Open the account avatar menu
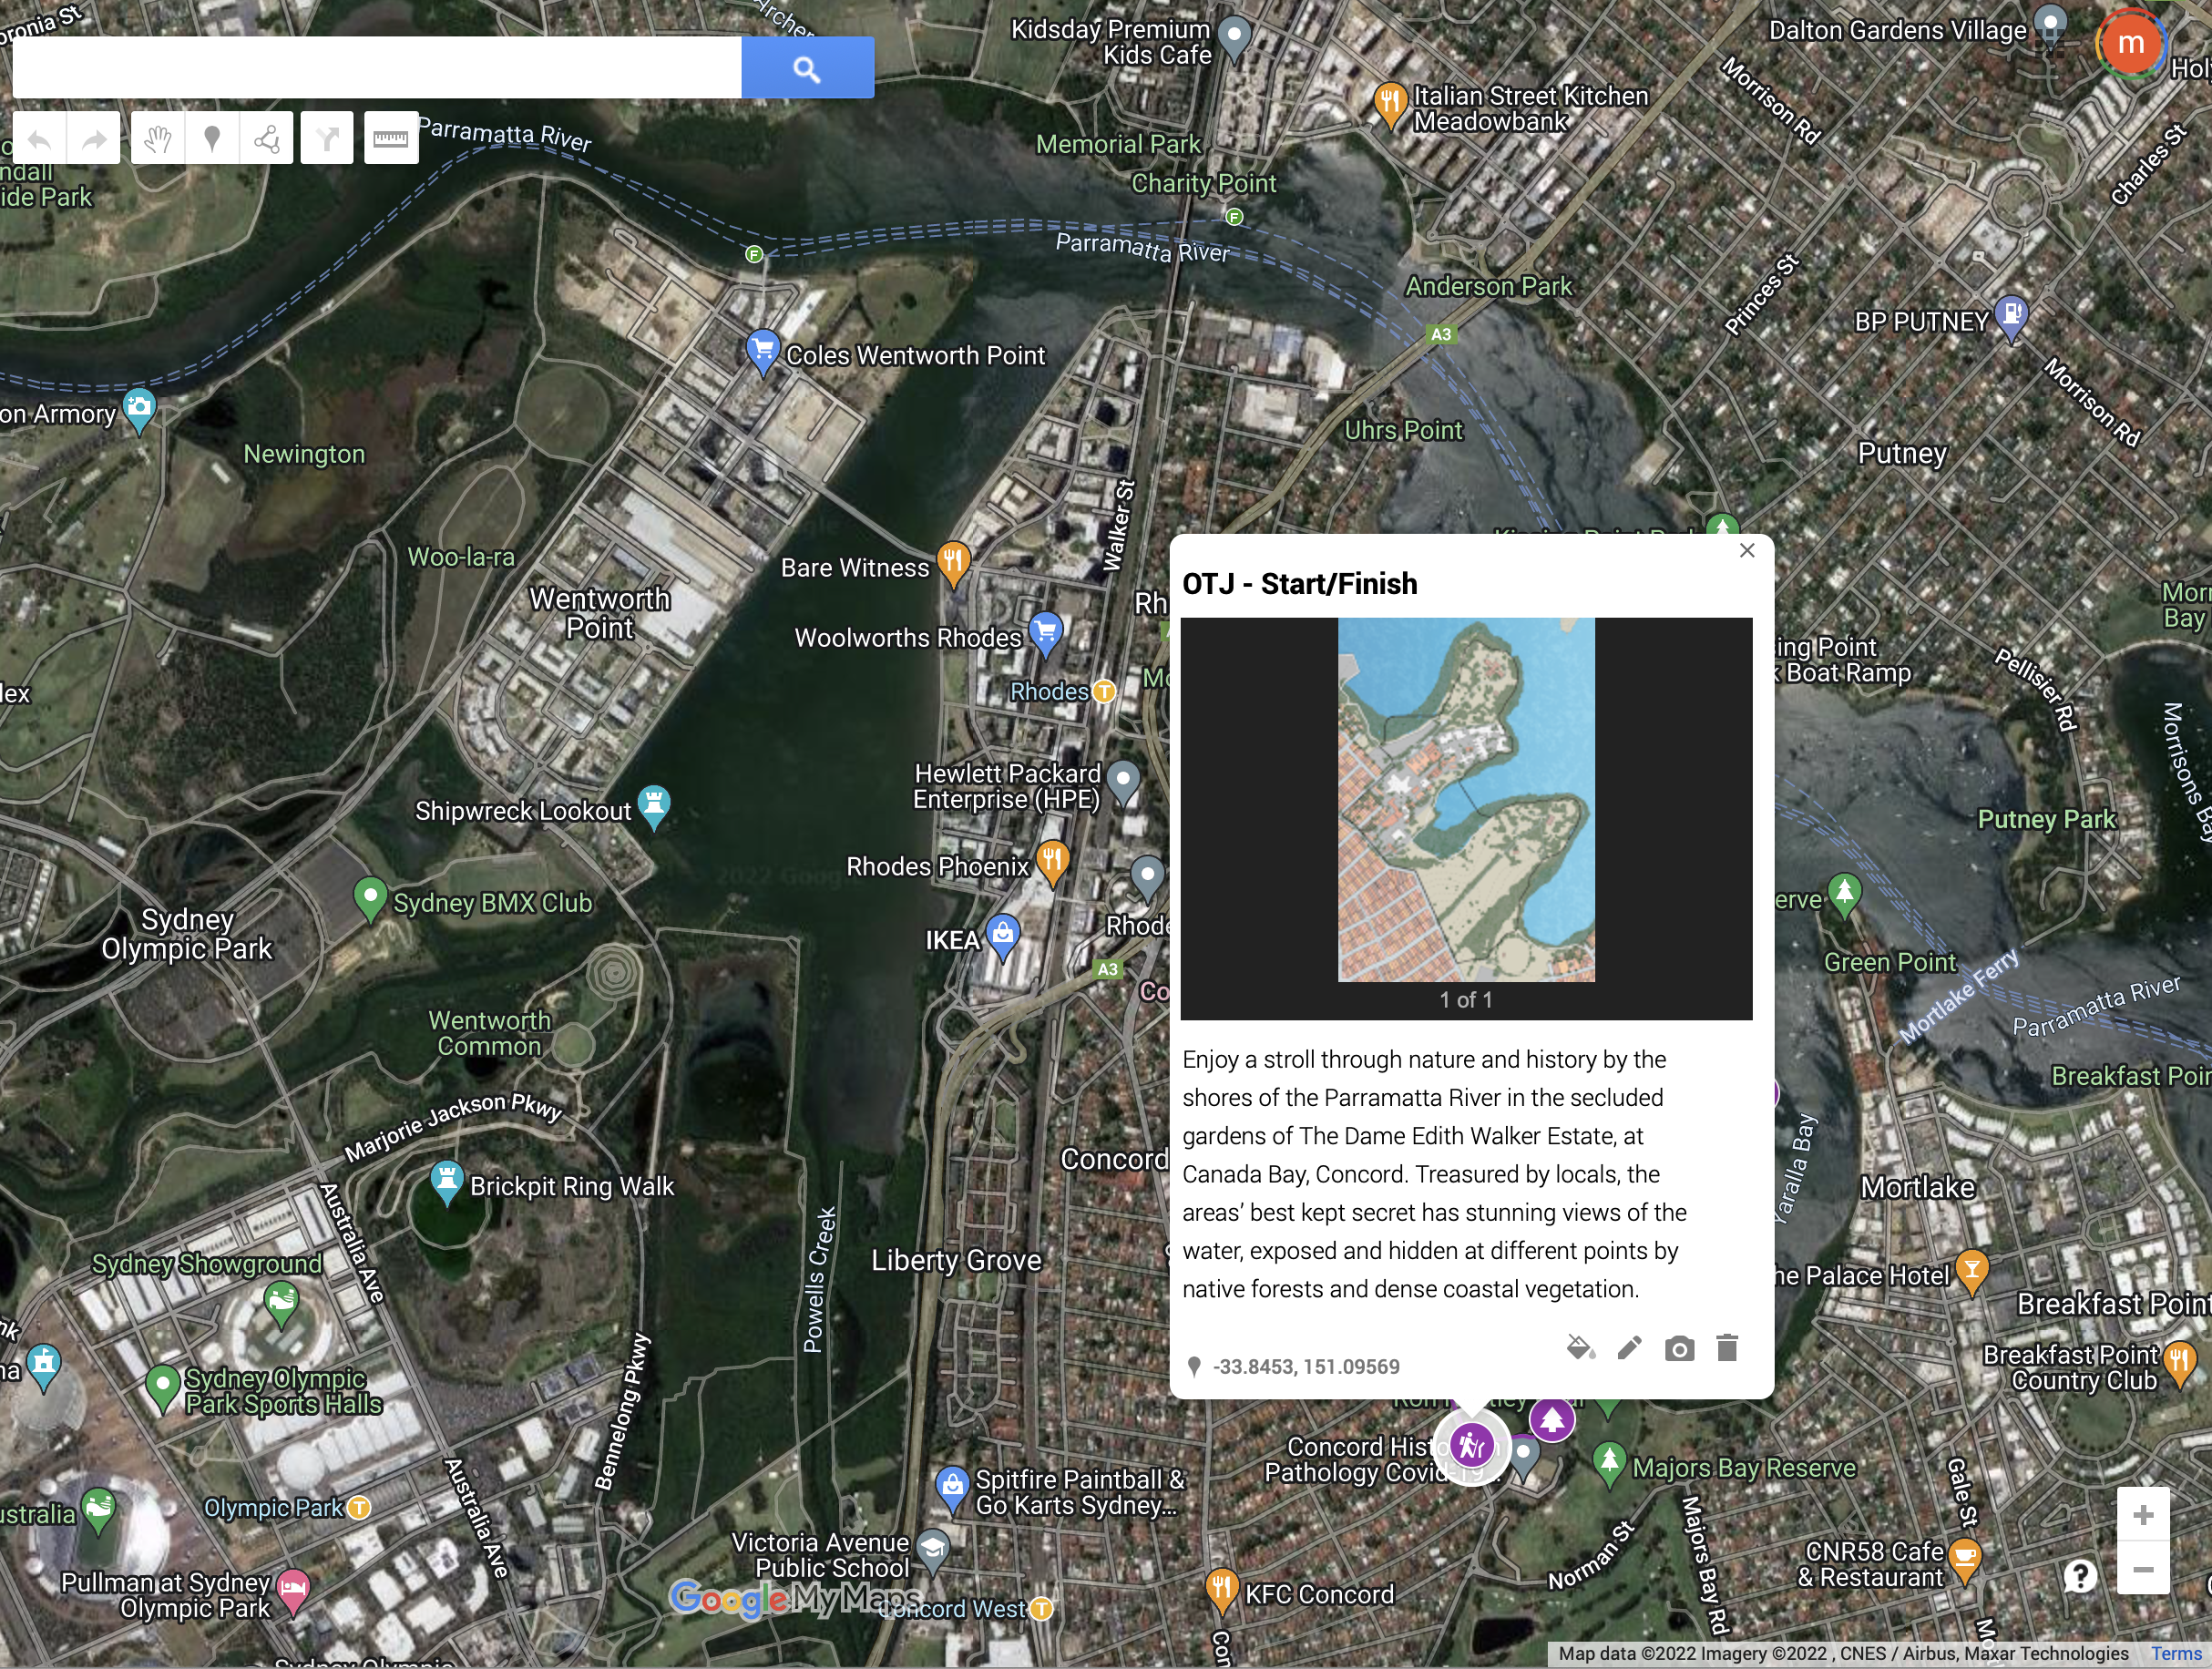The height and width of the screenshot is (1669, 2212). (2130, 43)
